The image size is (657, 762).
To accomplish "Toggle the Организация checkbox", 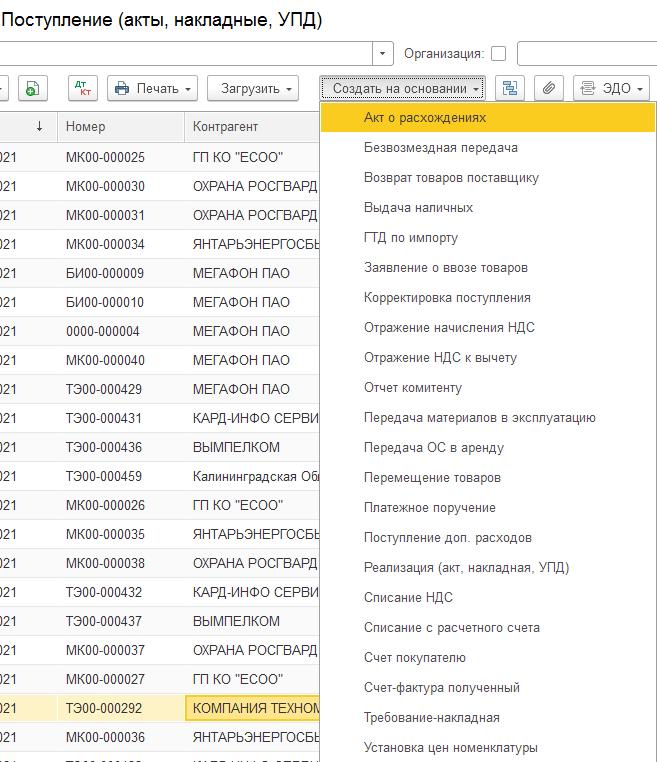I will click(499, 53).
